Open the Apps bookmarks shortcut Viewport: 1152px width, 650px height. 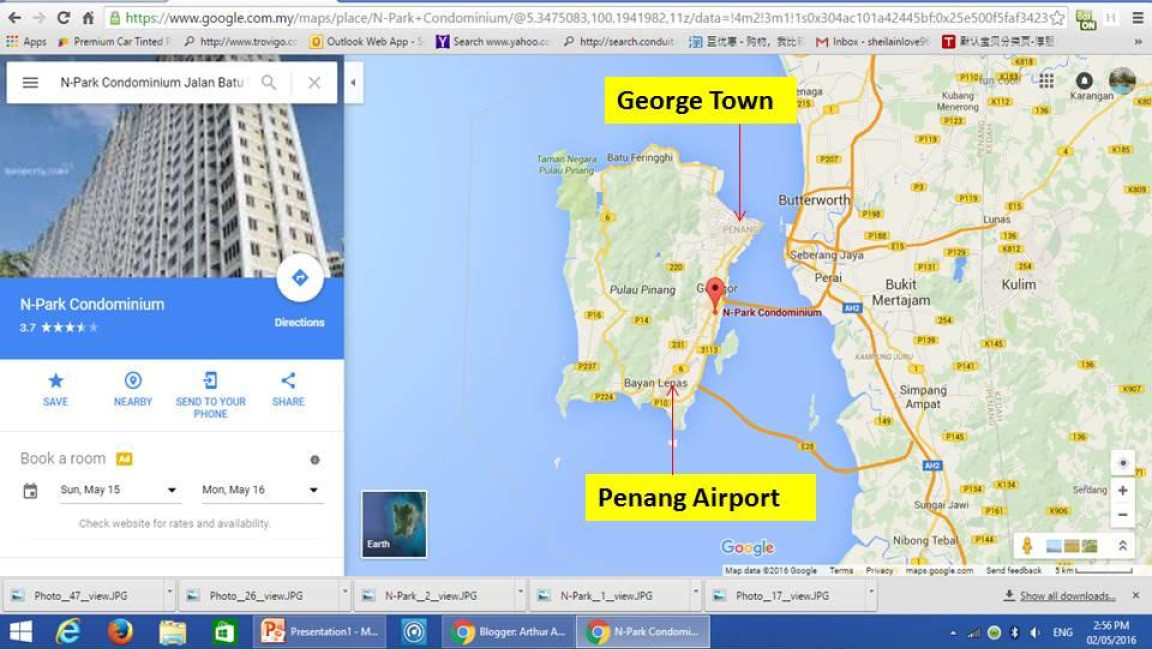tap(26, 42)
